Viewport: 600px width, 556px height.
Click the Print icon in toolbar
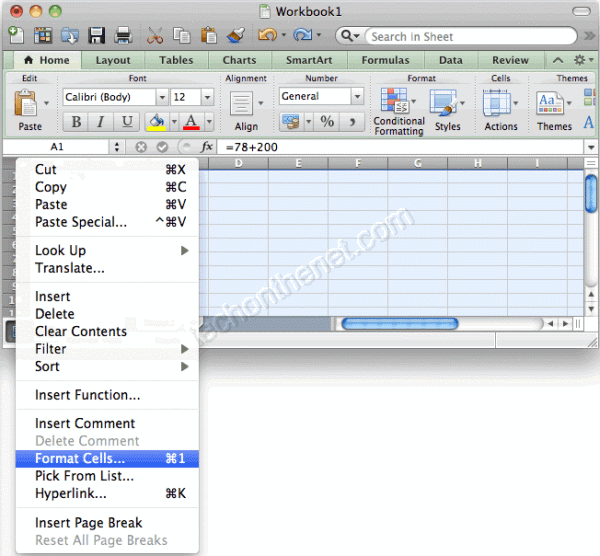[x=122, y=36]
